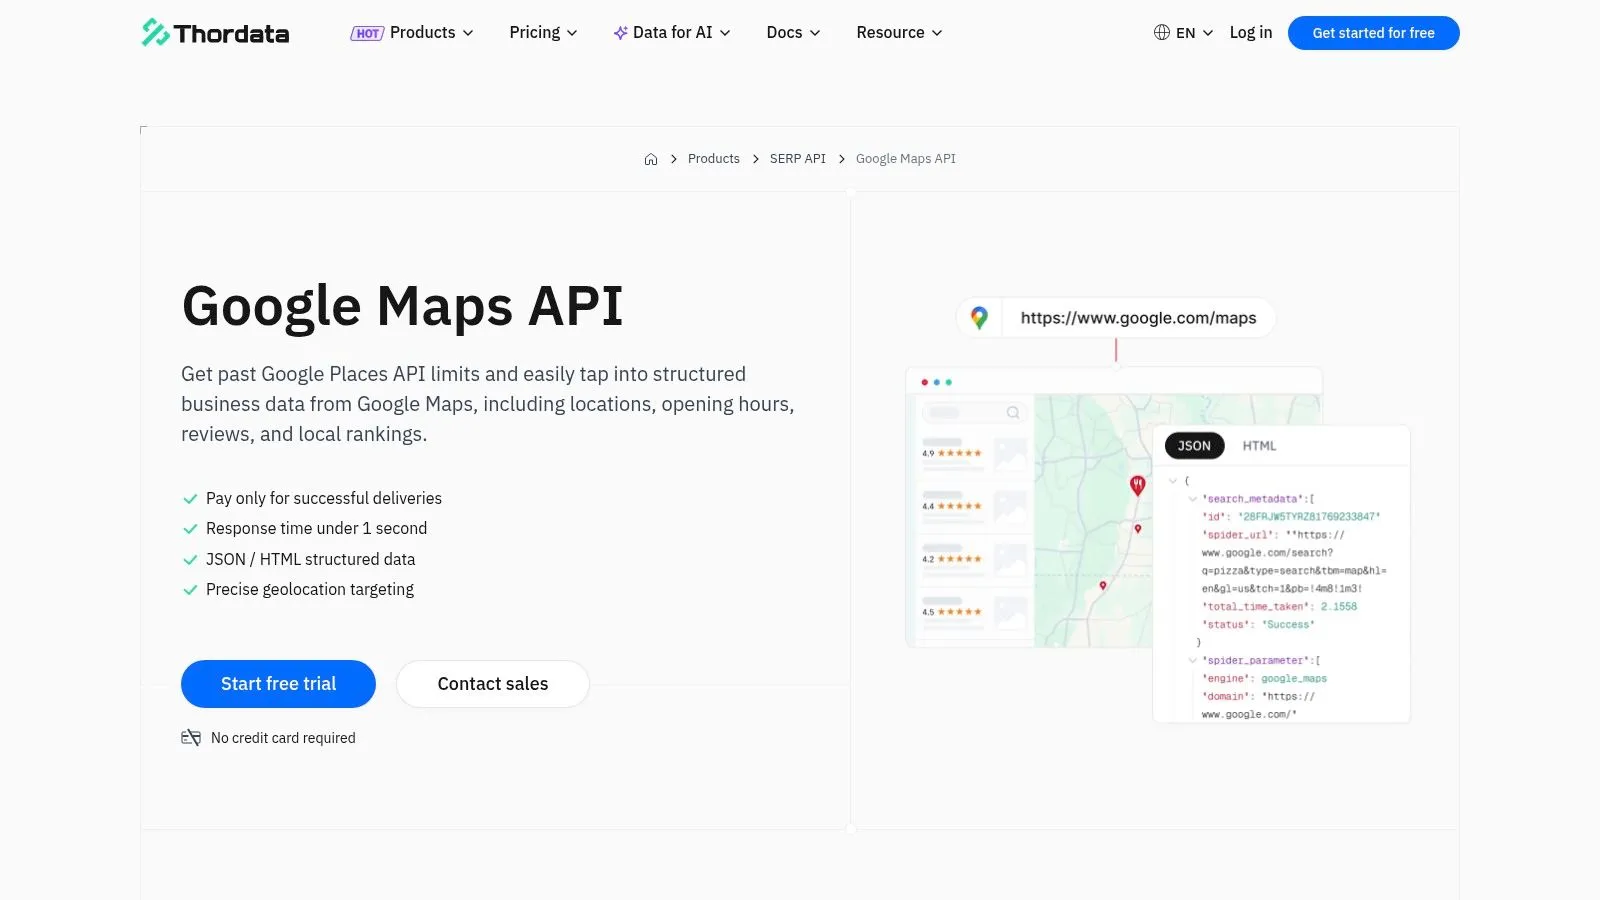Switch to the HTML tab
The height and width of the screenshot is (900, 1600).
tap(1259, 446)
